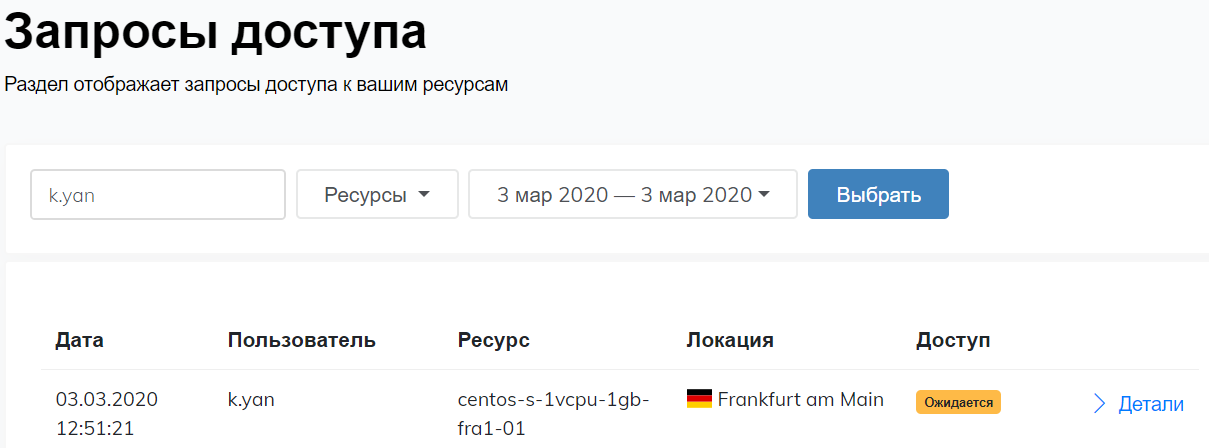This screenshot has width=1209, height=448.
Task: Click the Ресурсы dropdown caret
Action: (x=423, y=194)
